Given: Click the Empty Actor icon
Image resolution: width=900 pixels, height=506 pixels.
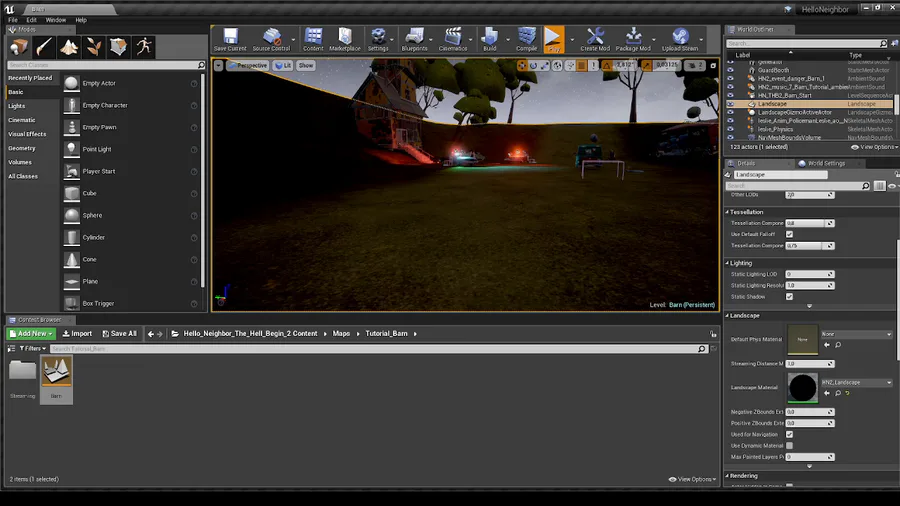Looking at the screenshot, I should (x=71, y=83).
